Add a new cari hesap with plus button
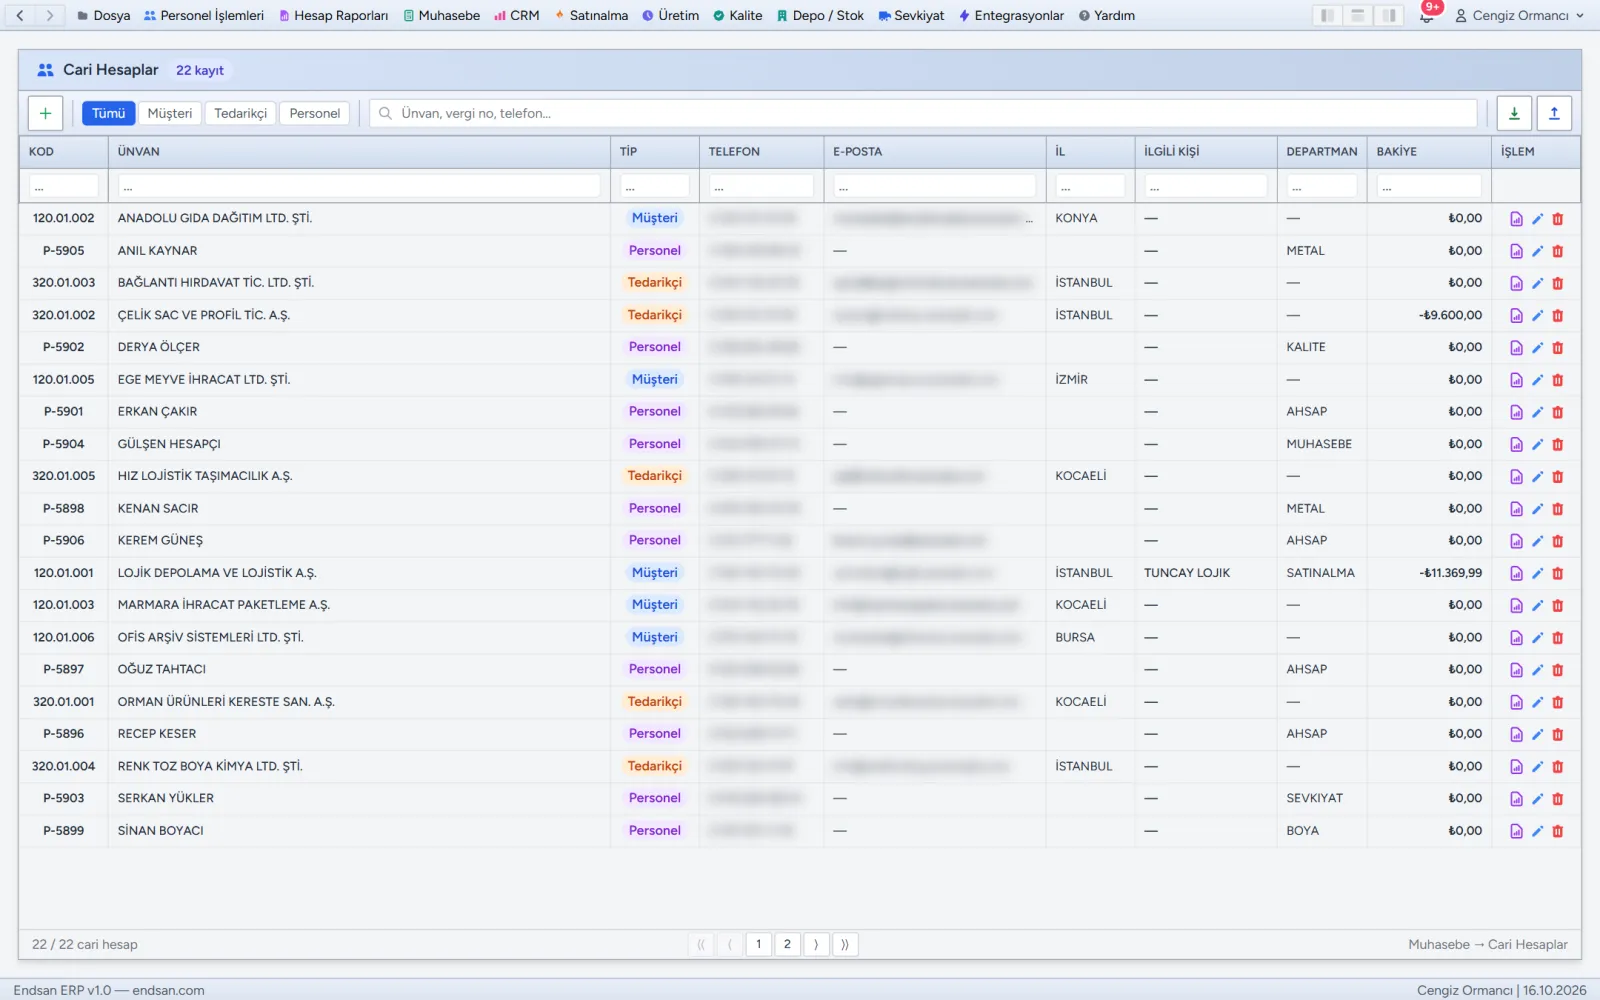The width and height of the screenshot is (1600, 1000). (x=45, y=113)
